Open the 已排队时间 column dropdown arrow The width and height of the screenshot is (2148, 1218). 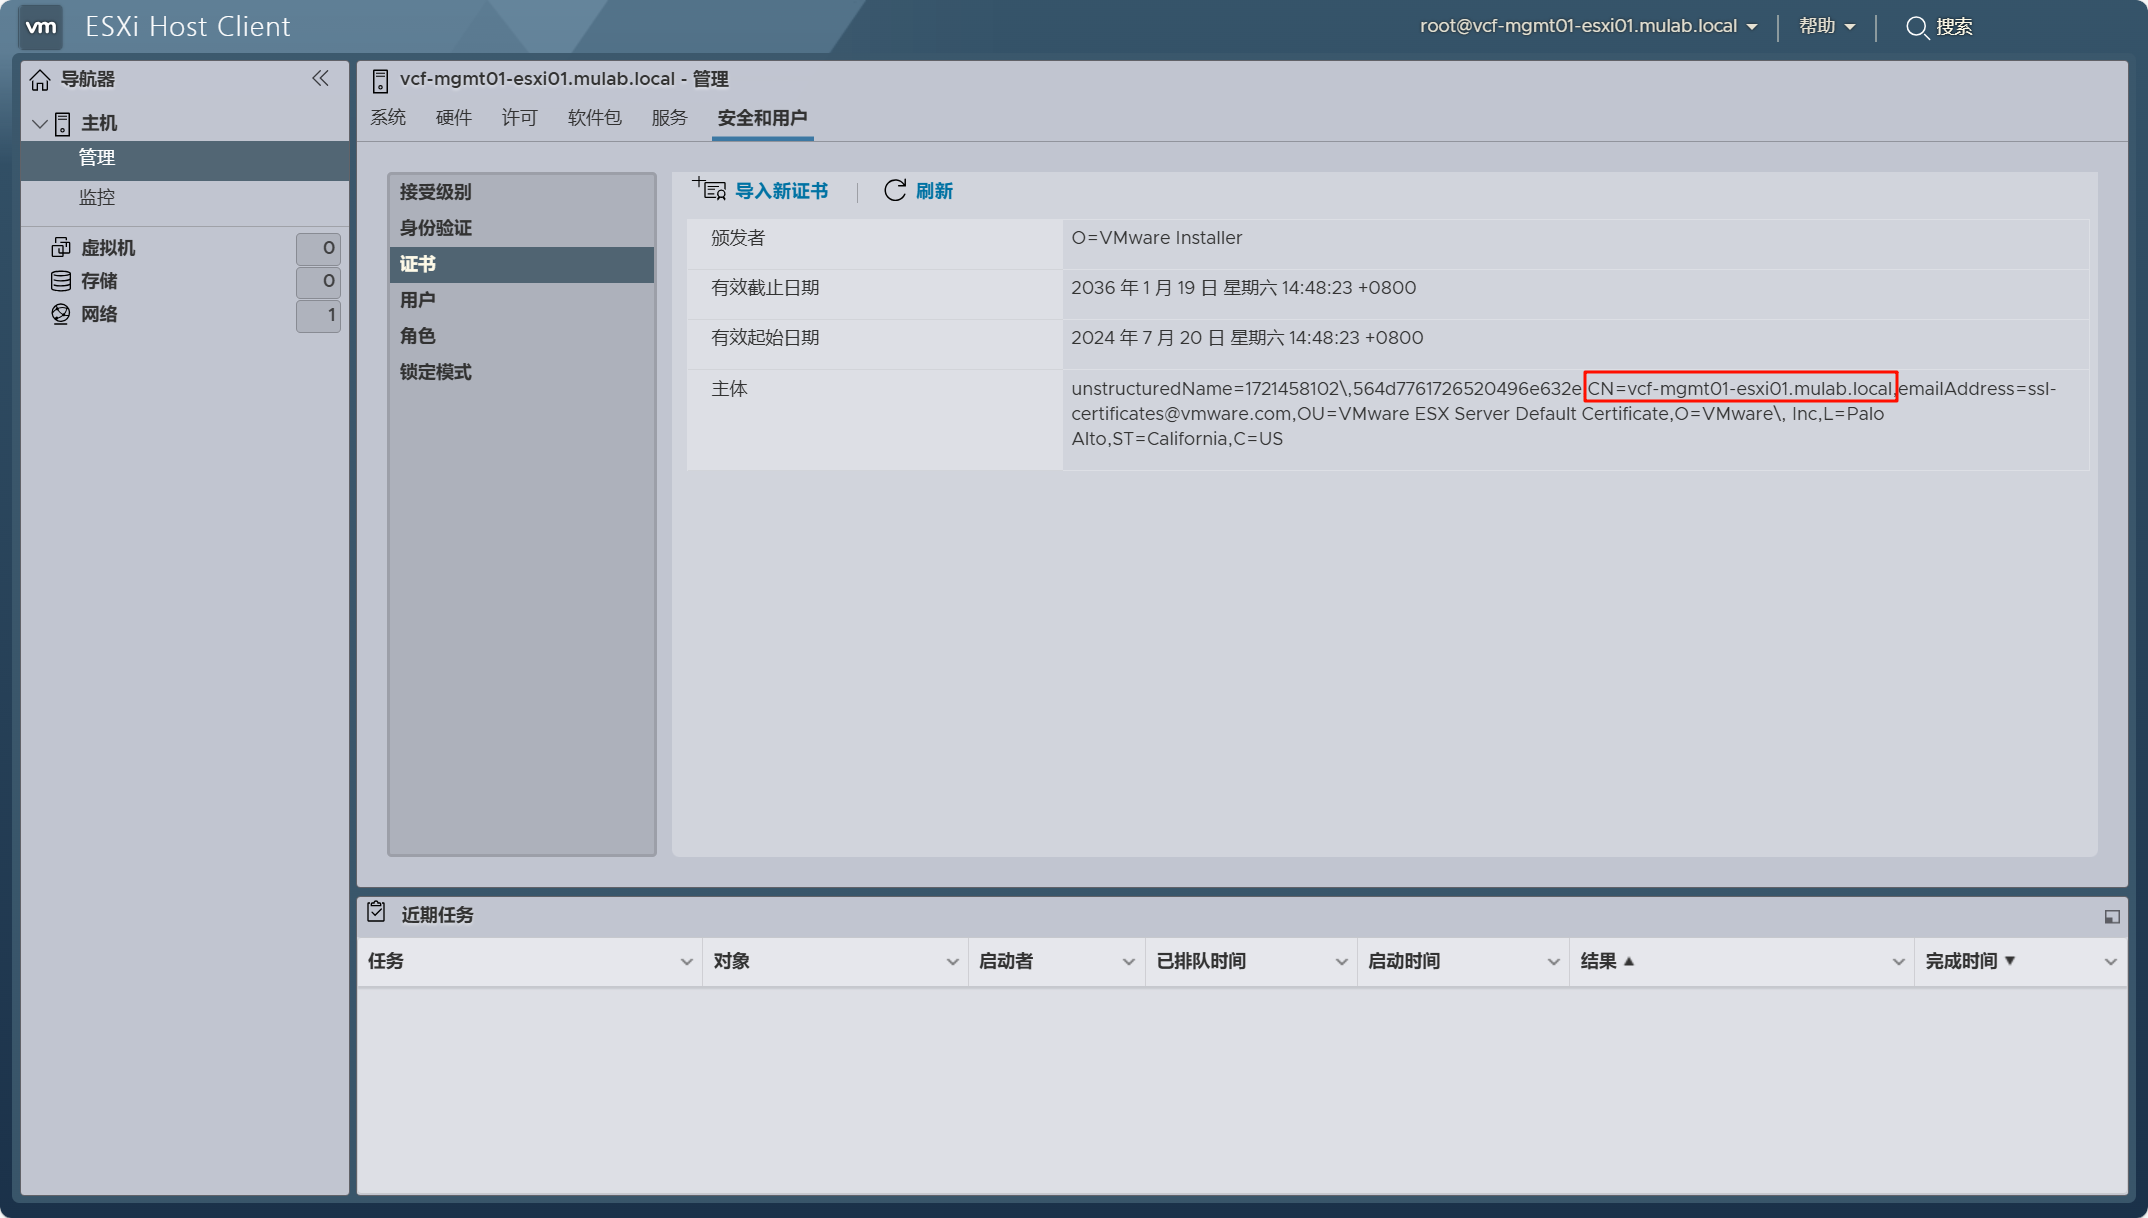coord(1341,962)
